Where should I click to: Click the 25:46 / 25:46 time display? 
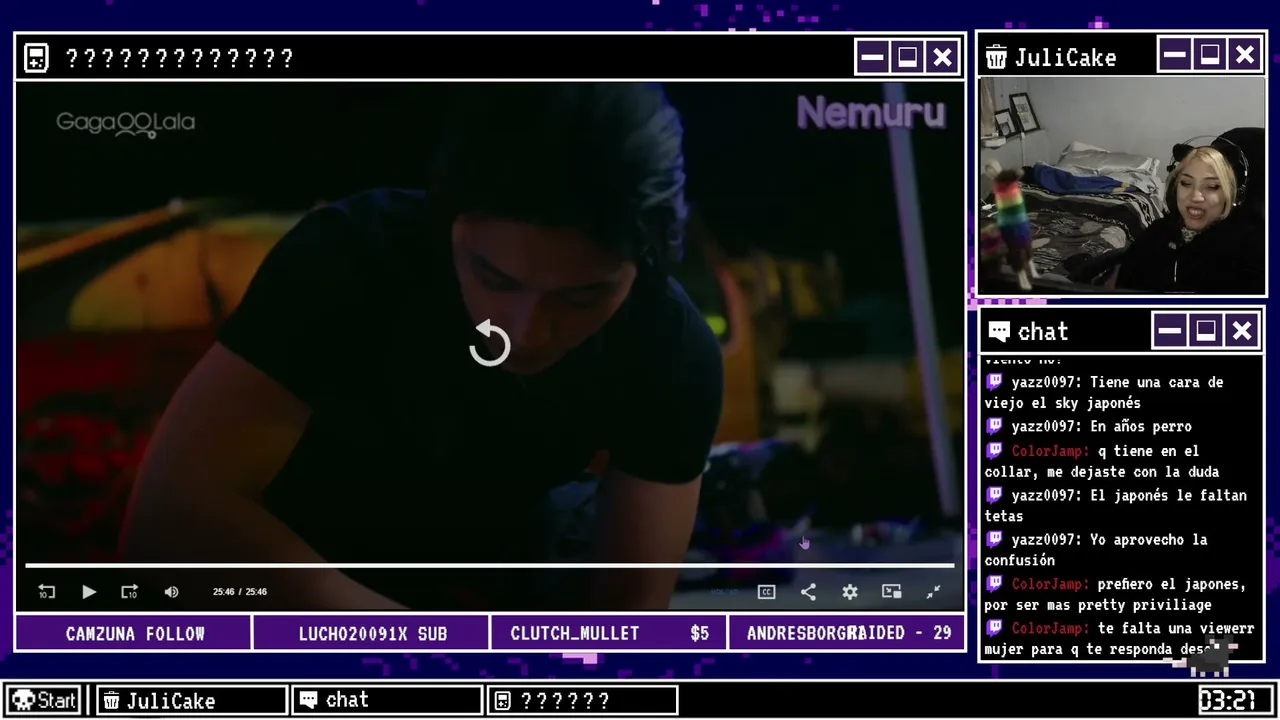coord(240,592)
